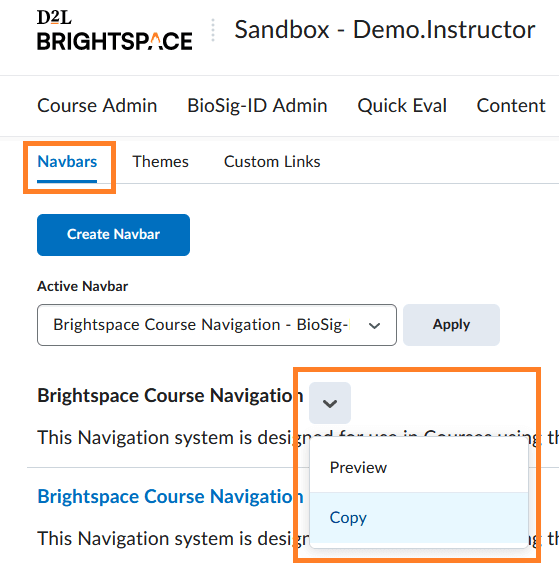Go to Content in the navbar
559x583 pixels.
(511, 106)
